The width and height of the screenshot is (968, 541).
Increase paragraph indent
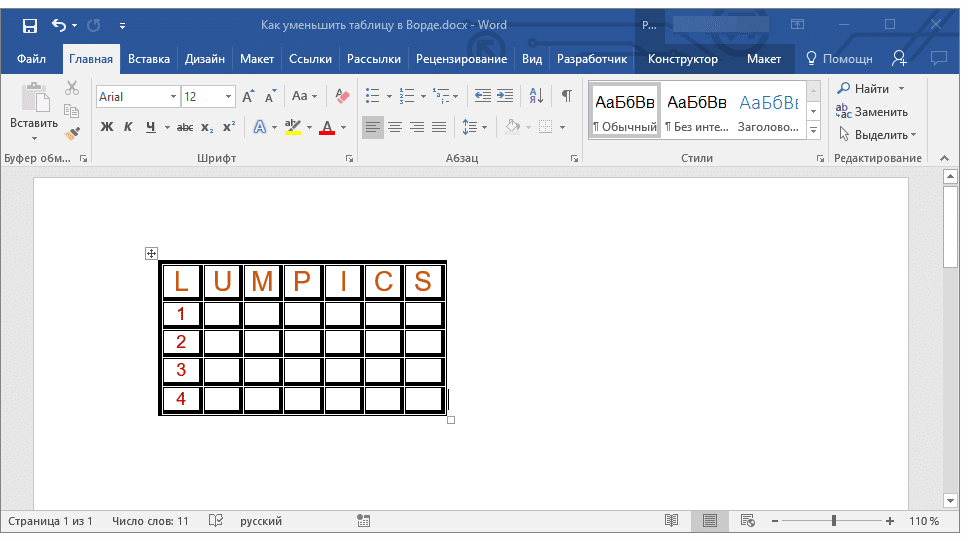[505, 96]
